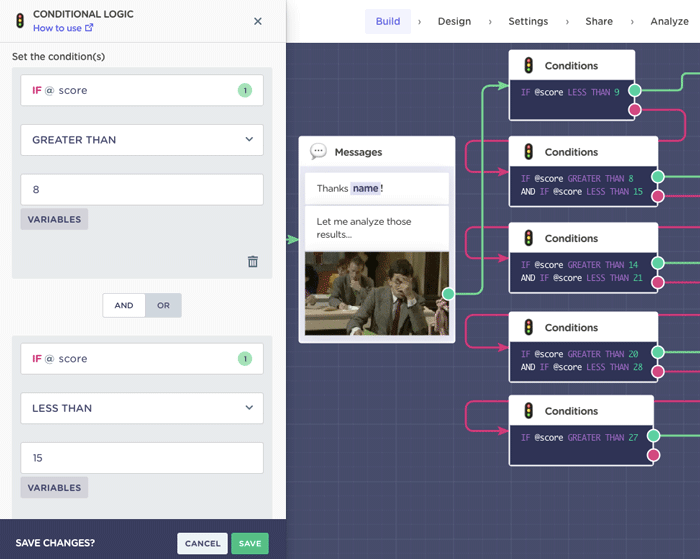The height and width of the screenshot is (559, 700).
Task: Click traffic light icon of GREATER THAN 20 block
Action: coord(529,327)
